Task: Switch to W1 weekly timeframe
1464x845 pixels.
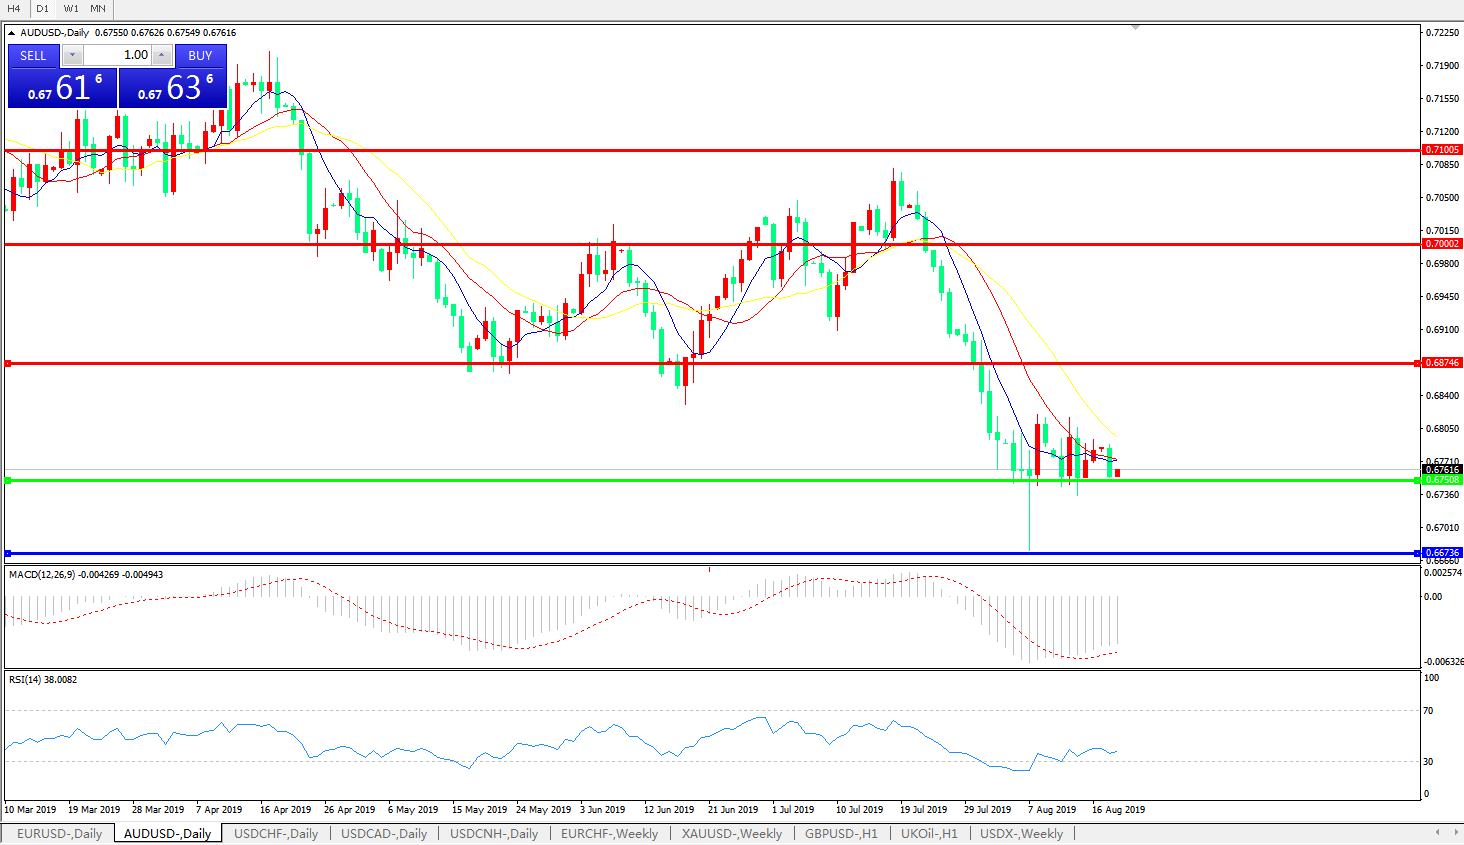Action: tap(71, 8)
